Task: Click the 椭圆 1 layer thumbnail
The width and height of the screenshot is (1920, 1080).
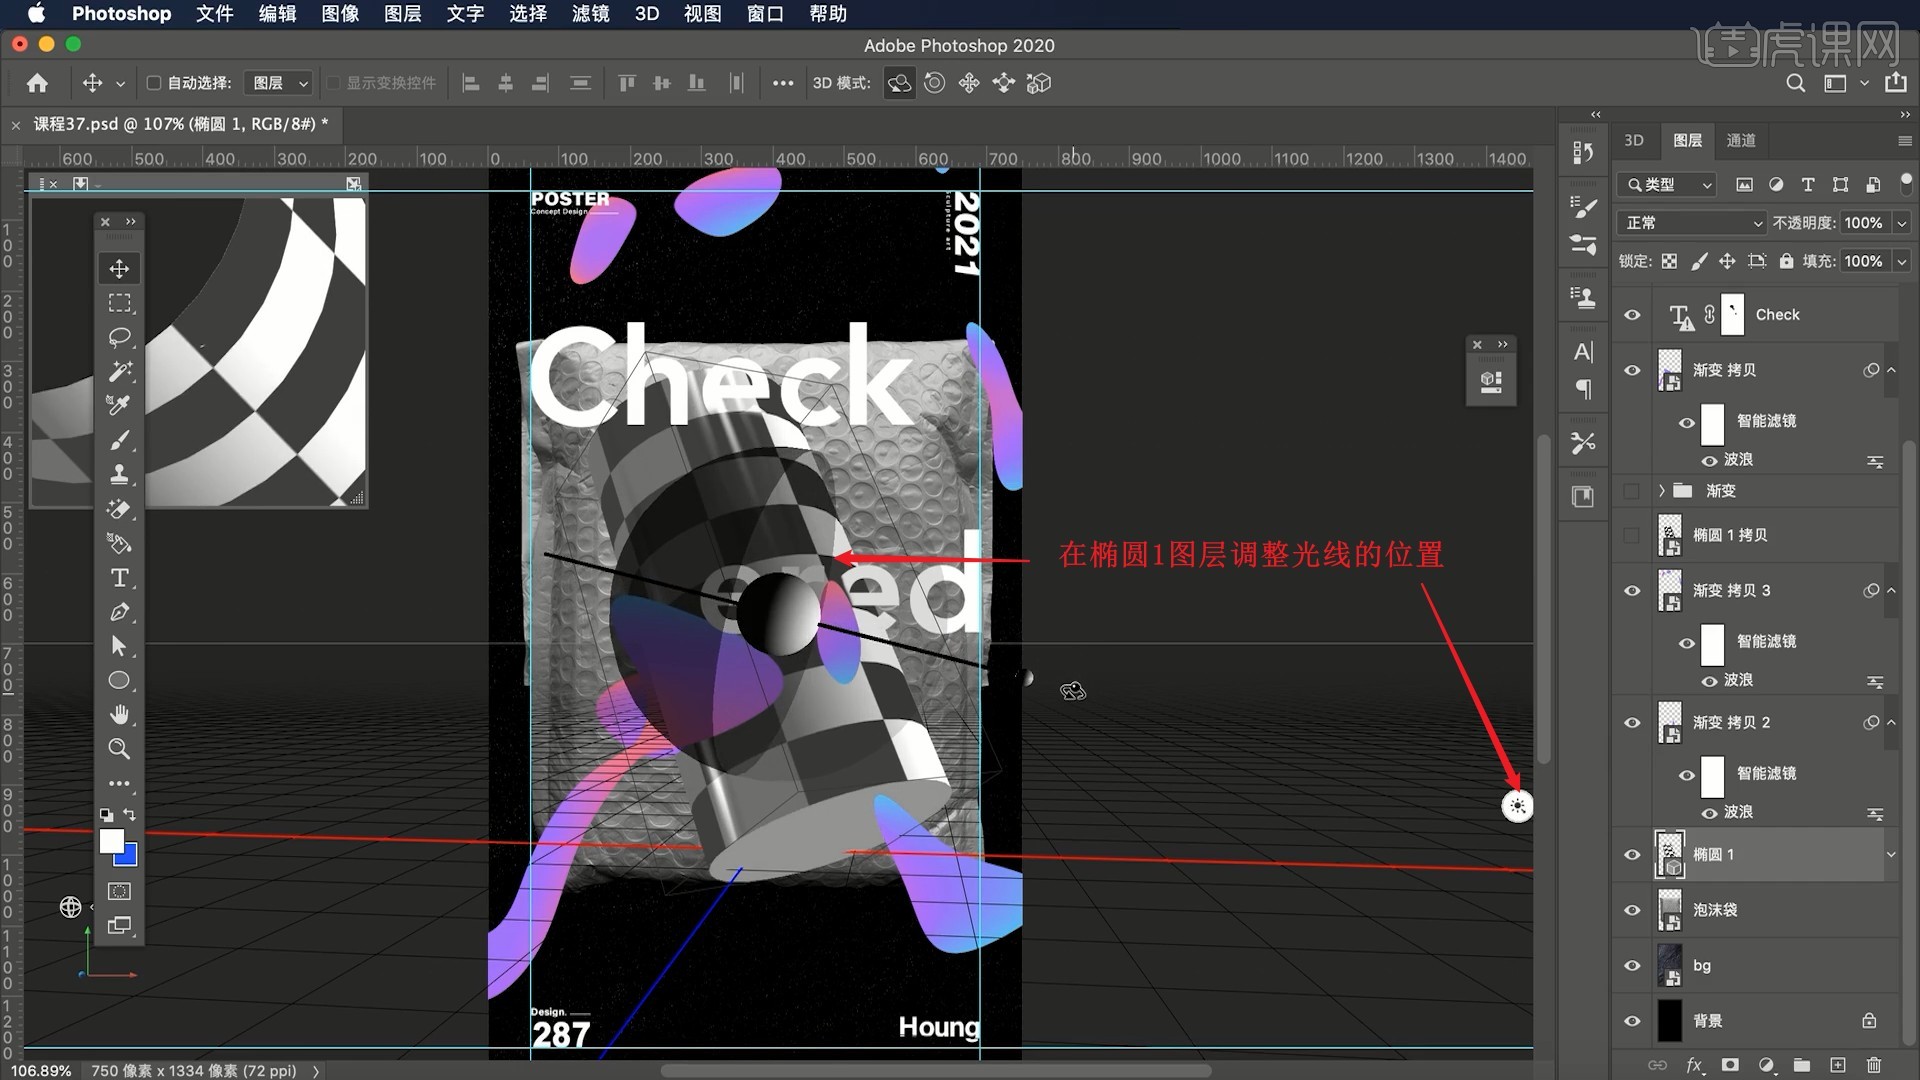Action: point(1667,853)
